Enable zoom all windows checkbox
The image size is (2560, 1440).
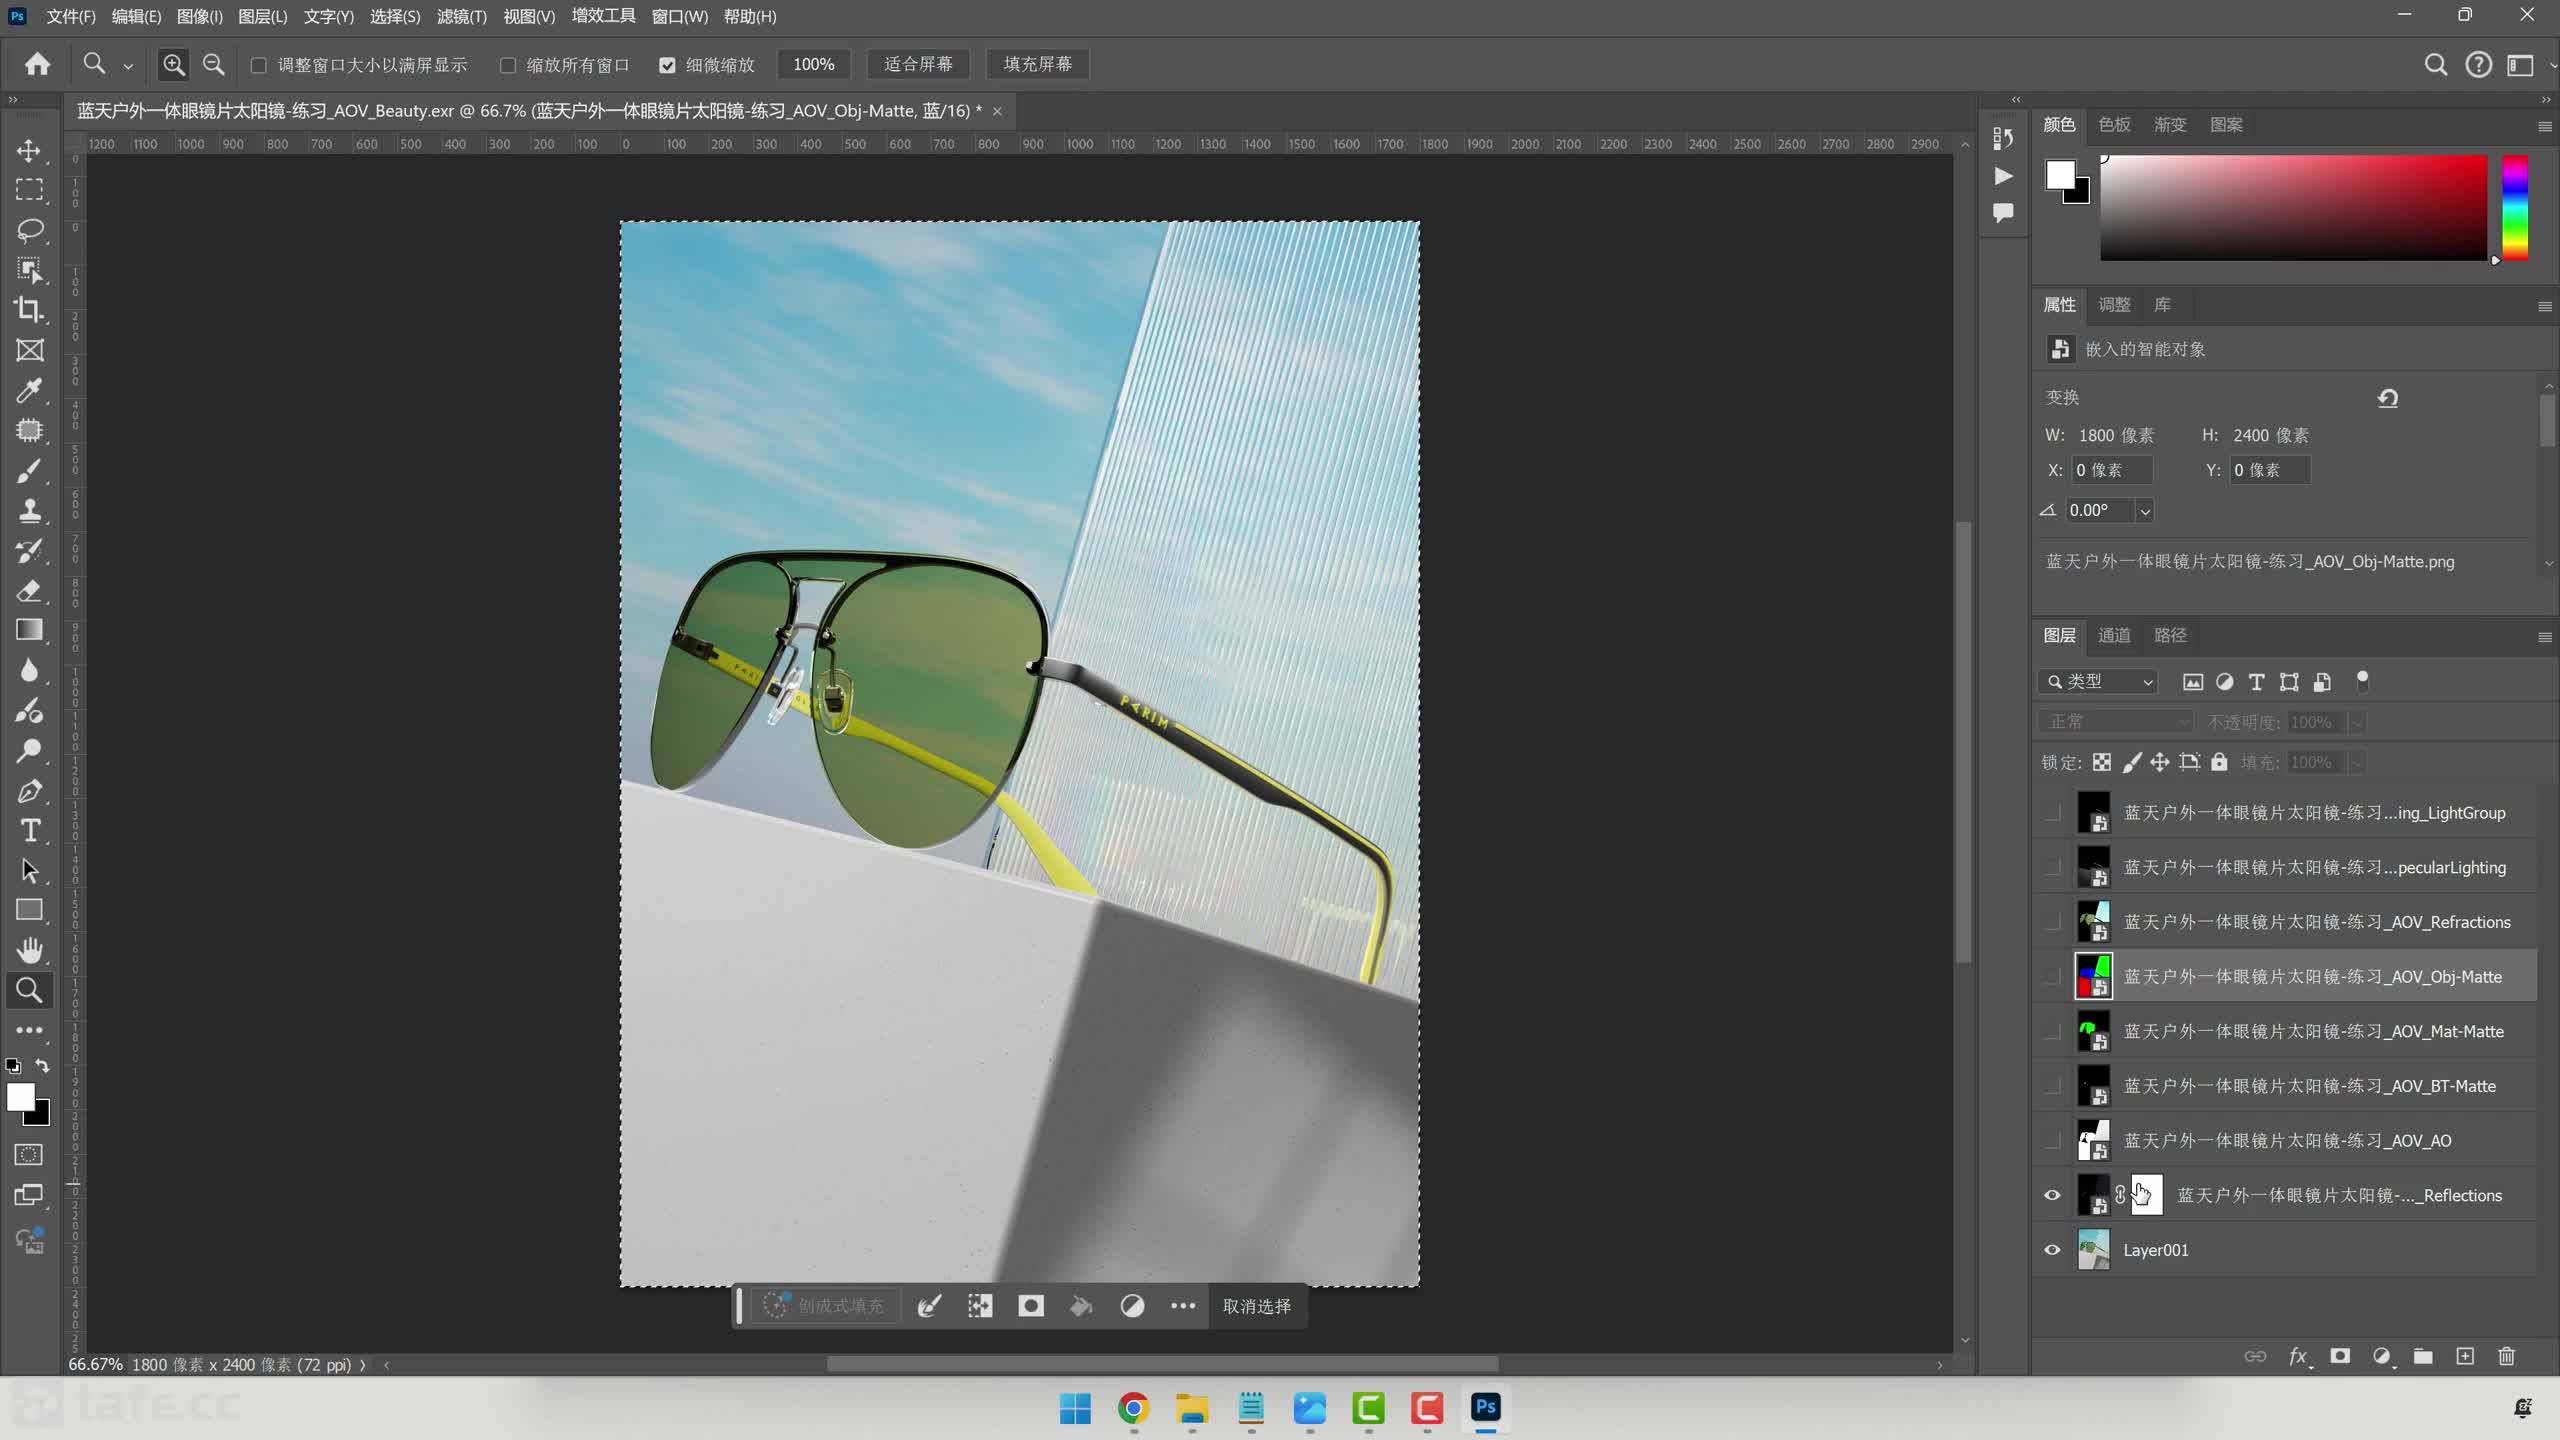click(x=508, y=65)
